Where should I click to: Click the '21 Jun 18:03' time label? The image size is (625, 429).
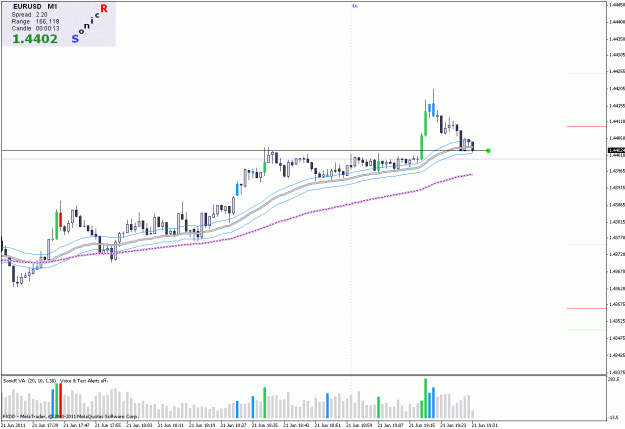pos(140,425)
